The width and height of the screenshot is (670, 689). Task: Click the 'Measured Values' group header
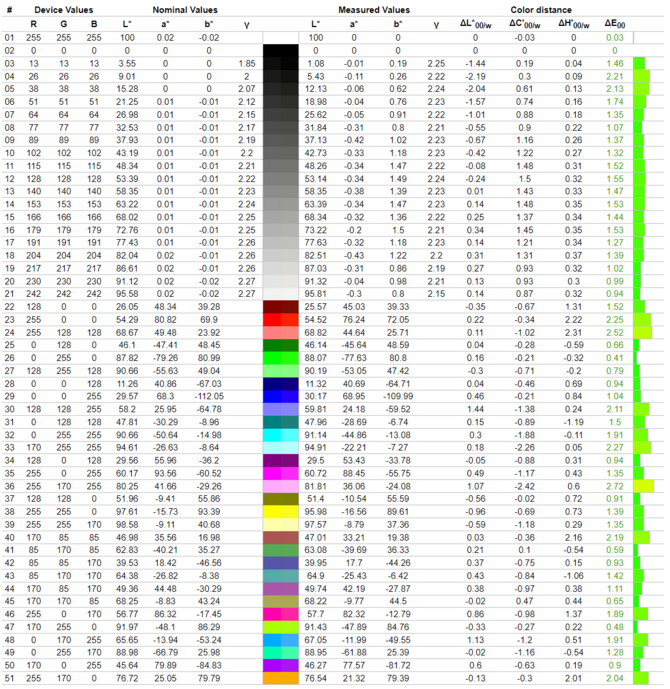(x=374, y=10)
